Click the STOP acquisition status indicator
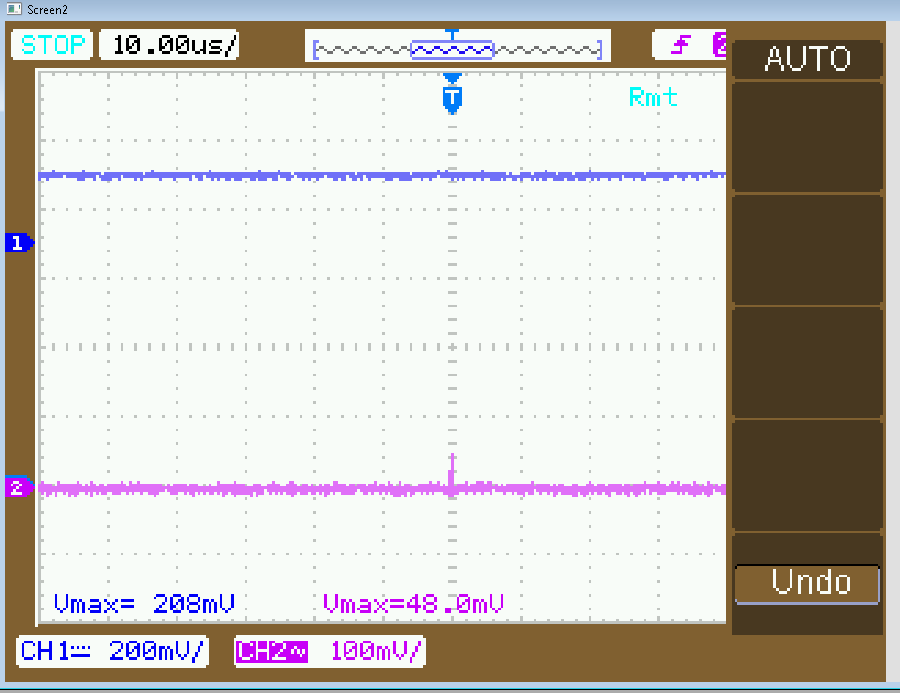 [x=52, y=45]
